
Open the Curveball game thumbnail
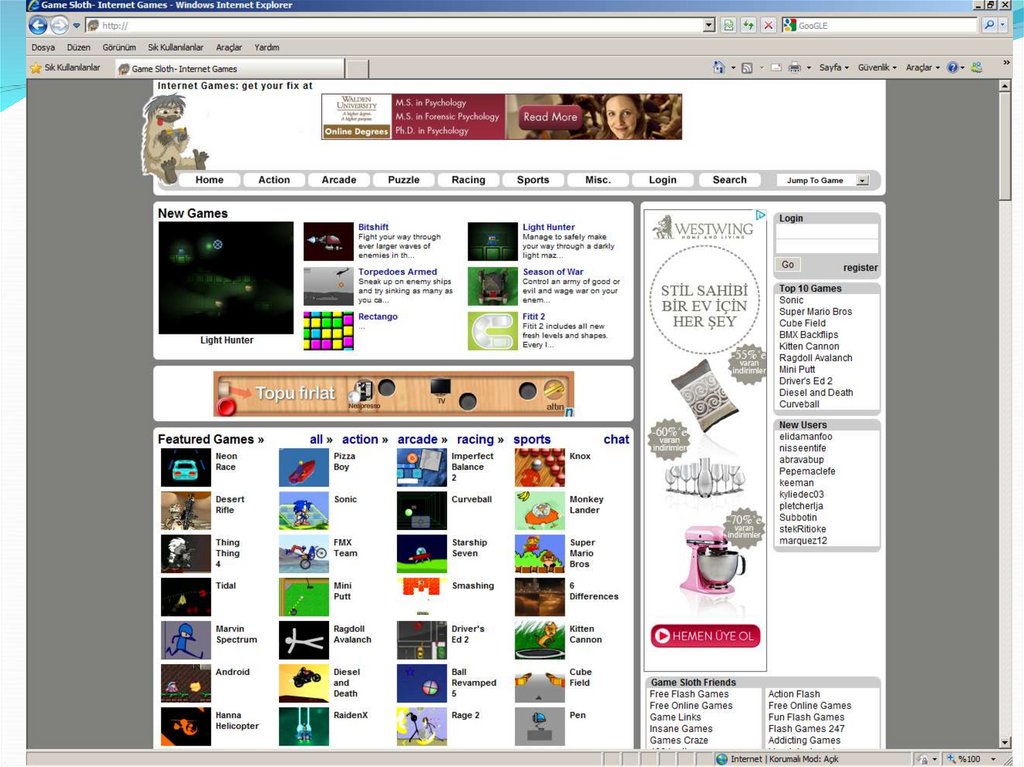click(x=422, y=510)
